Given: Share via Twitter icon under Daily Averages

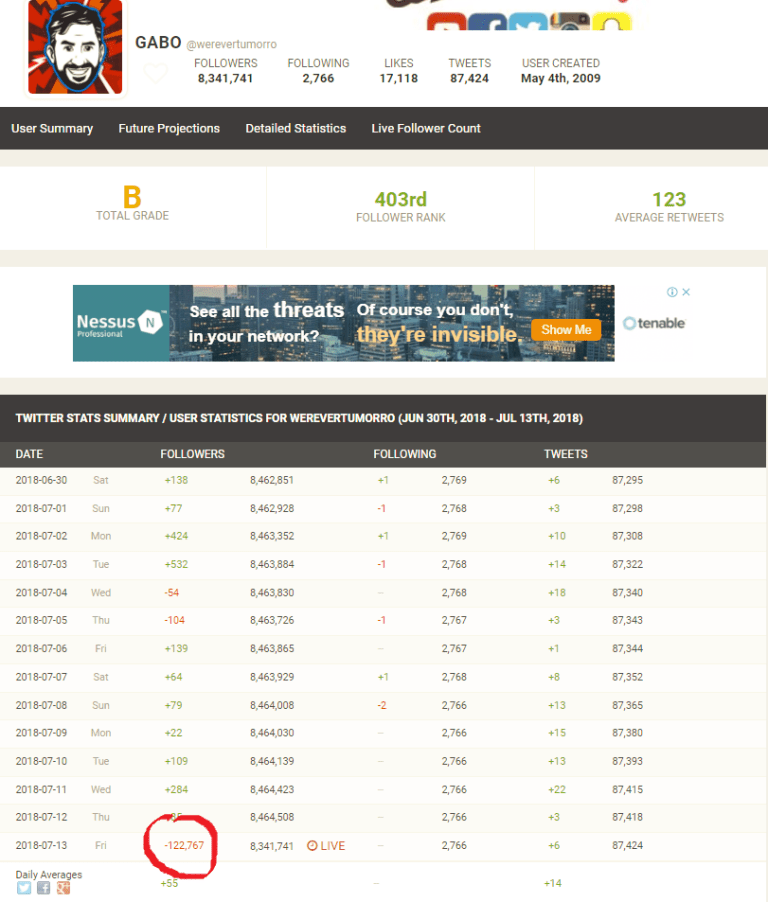Looking at the screenshot, I should click(24, 888).
